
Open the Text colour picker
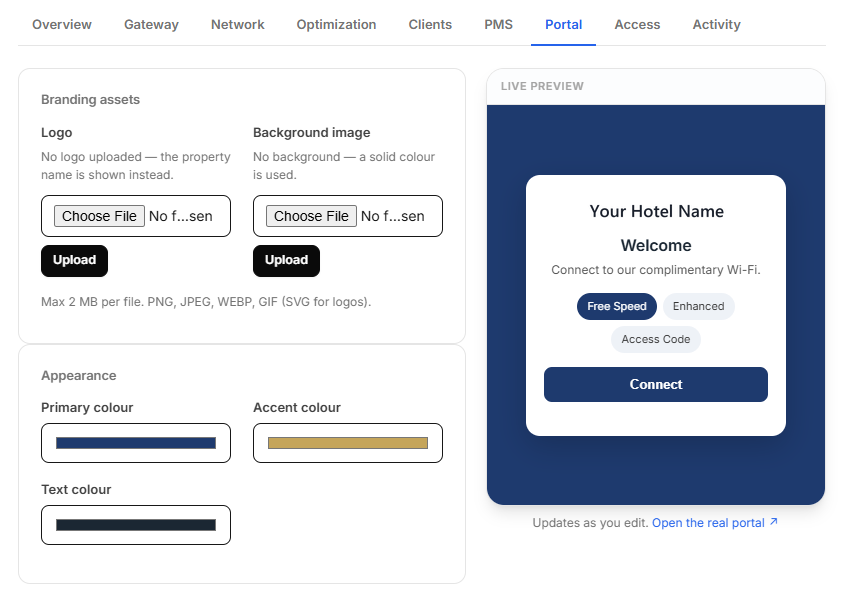click(x=136, y=525)
